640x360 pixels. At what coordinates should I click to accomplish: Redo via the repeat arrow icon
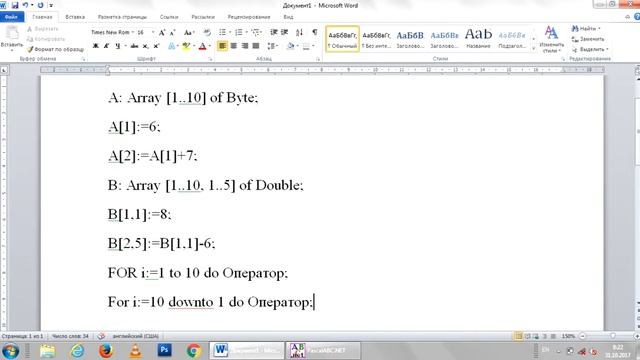click(x=40, y=5)
